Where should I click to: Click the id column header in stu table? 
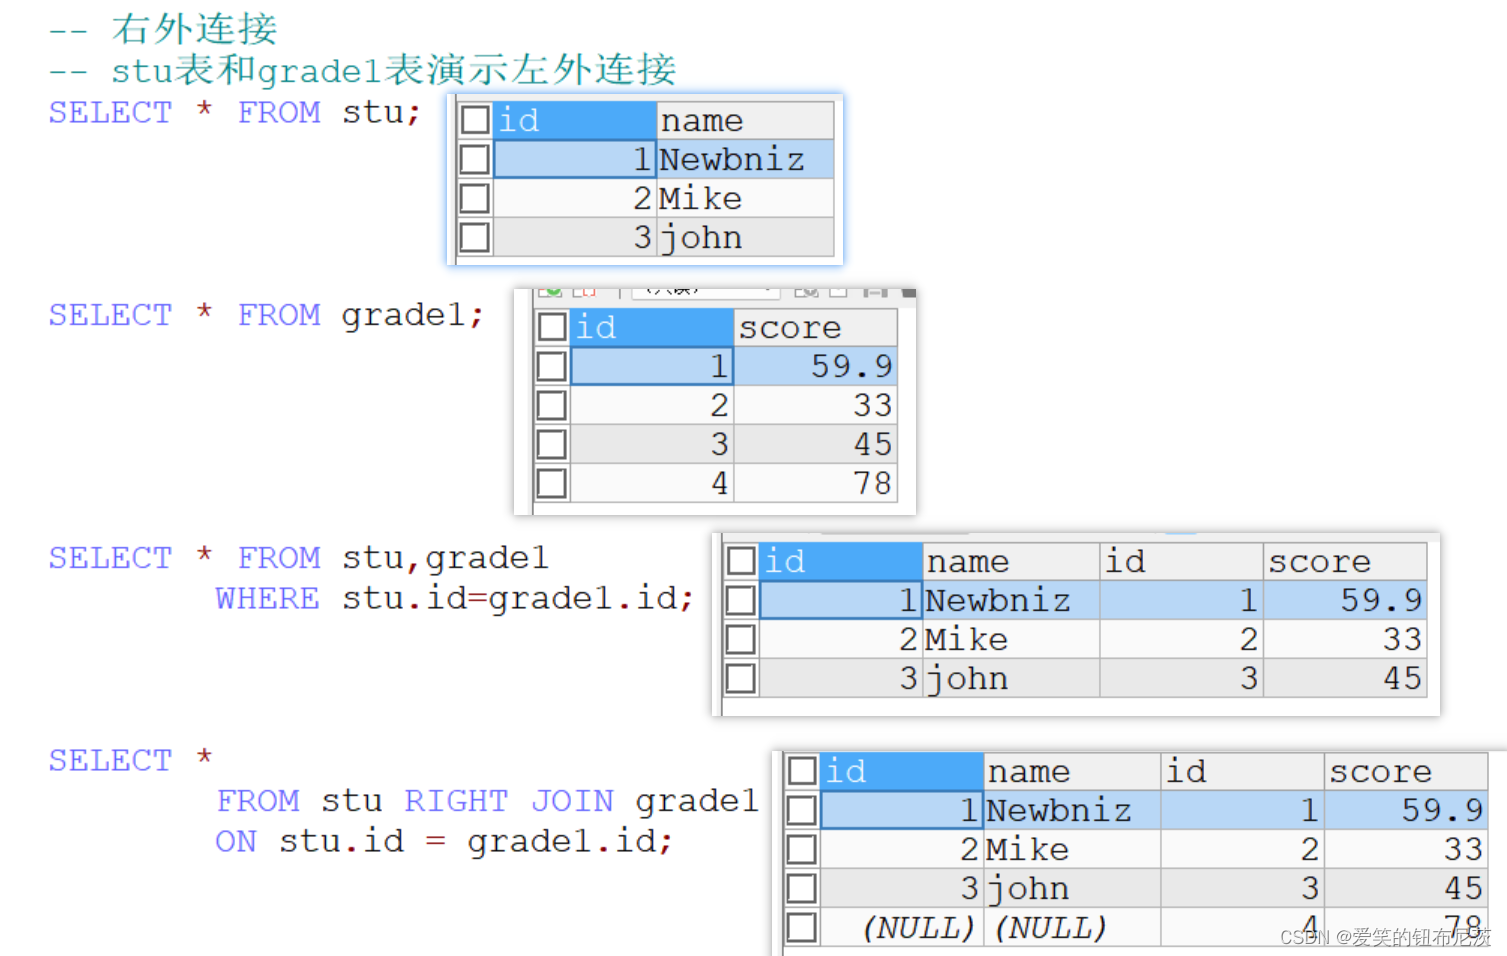pos(575,120)
